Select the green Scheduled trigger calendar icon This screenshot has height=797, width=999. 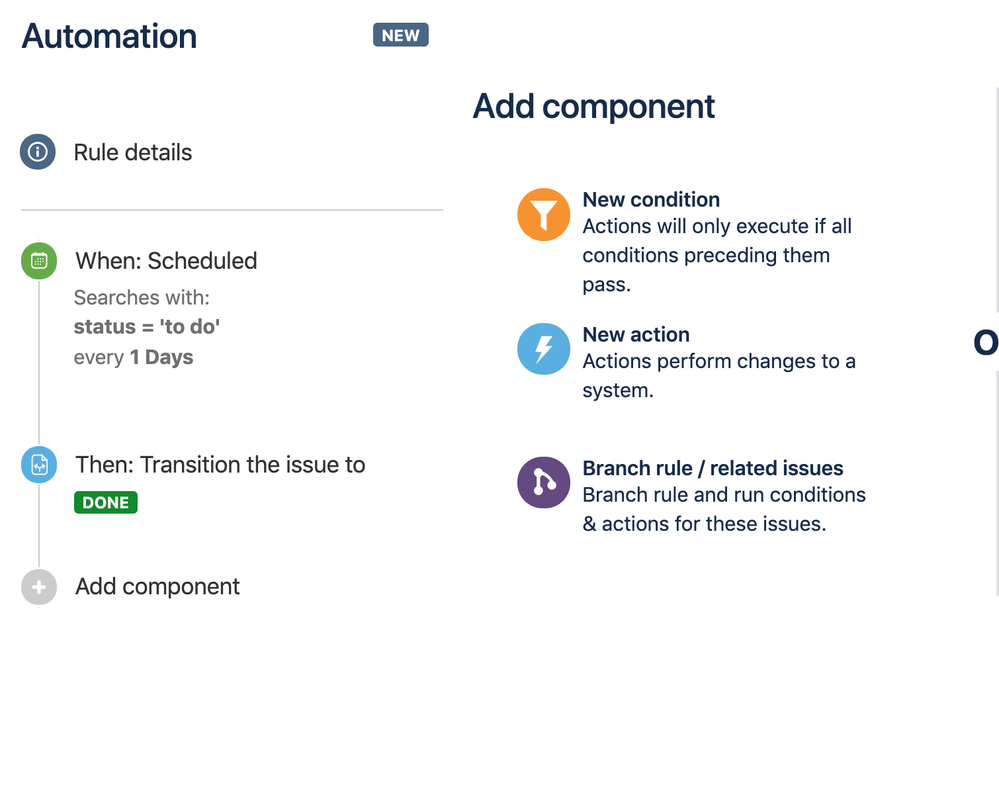point(38,261)
